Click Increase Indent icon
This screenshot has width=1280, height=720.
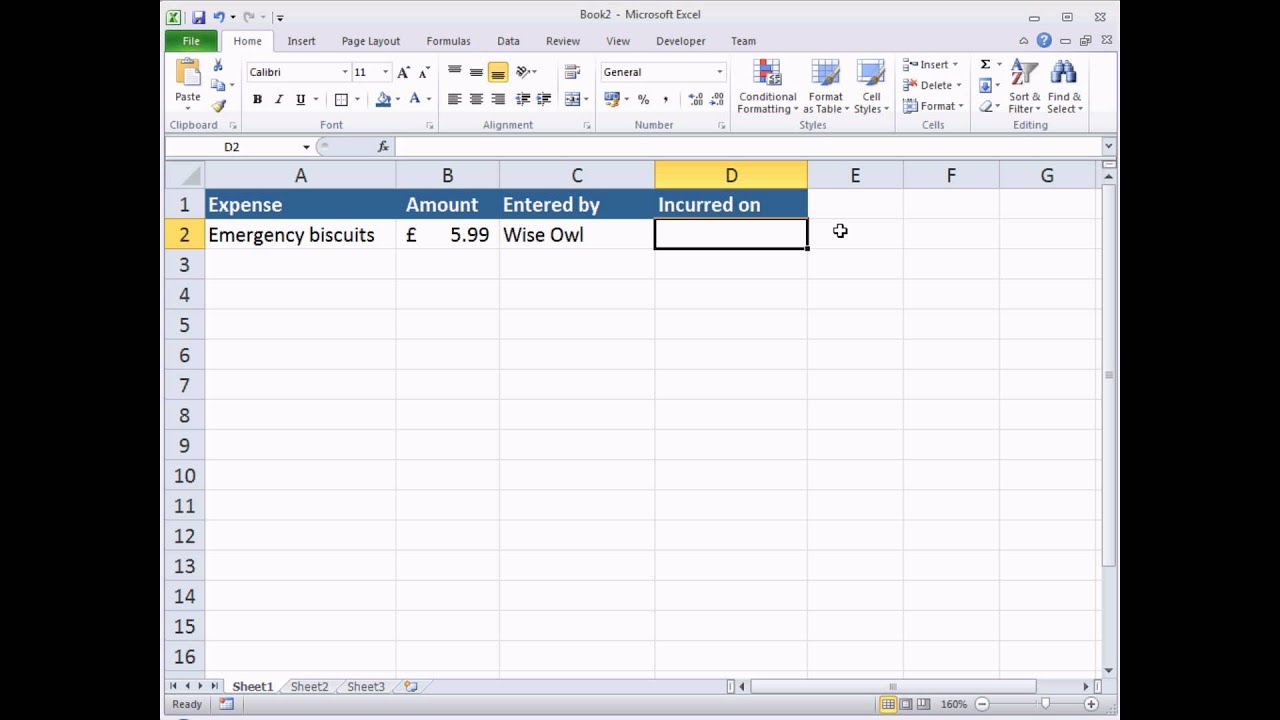click(x=544, y=99)
